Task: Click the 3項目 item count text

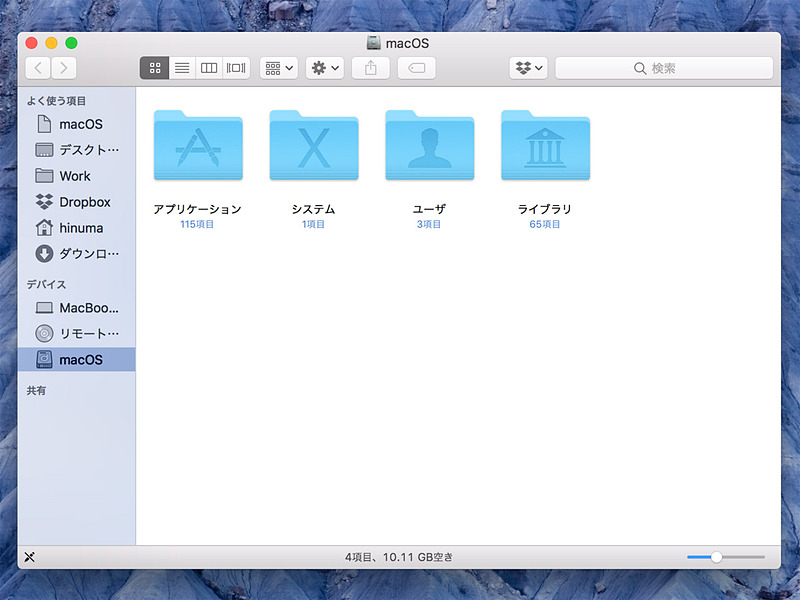Action: (429, 224)
